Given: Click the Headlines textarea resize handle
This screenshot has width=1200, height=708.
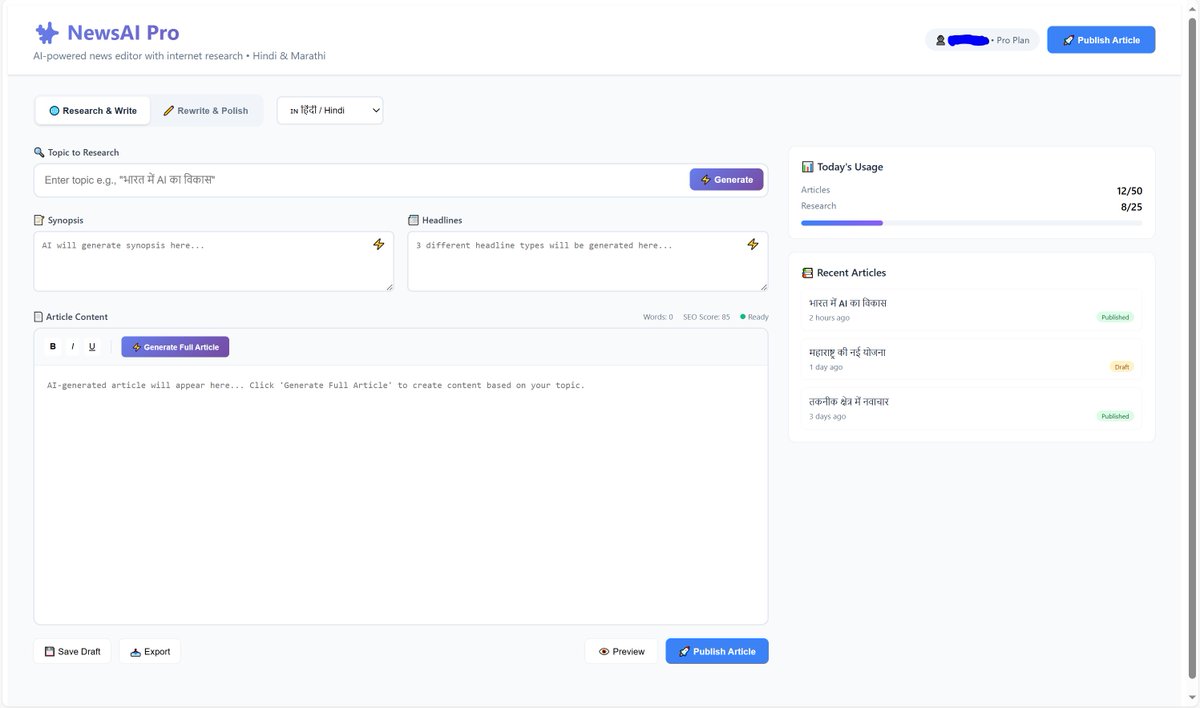Looking at the screenshot, I should pyautogui.click(x=763, y=286).
